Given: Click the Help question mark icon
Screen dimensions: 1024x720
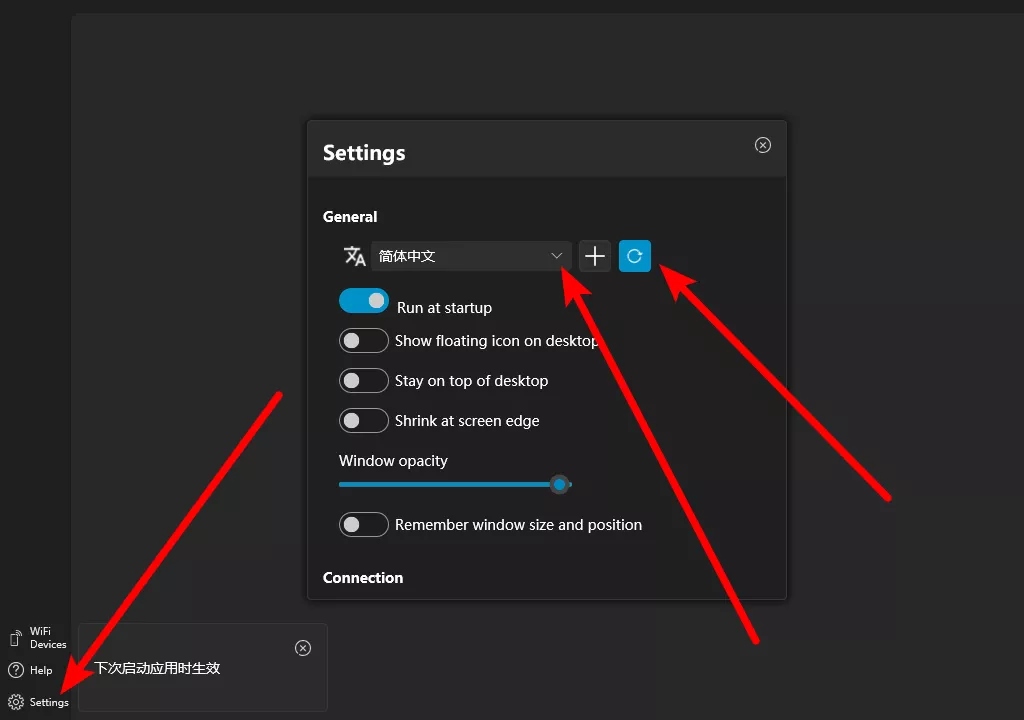Looking at the screenshot, I should (x=16, y=670).
